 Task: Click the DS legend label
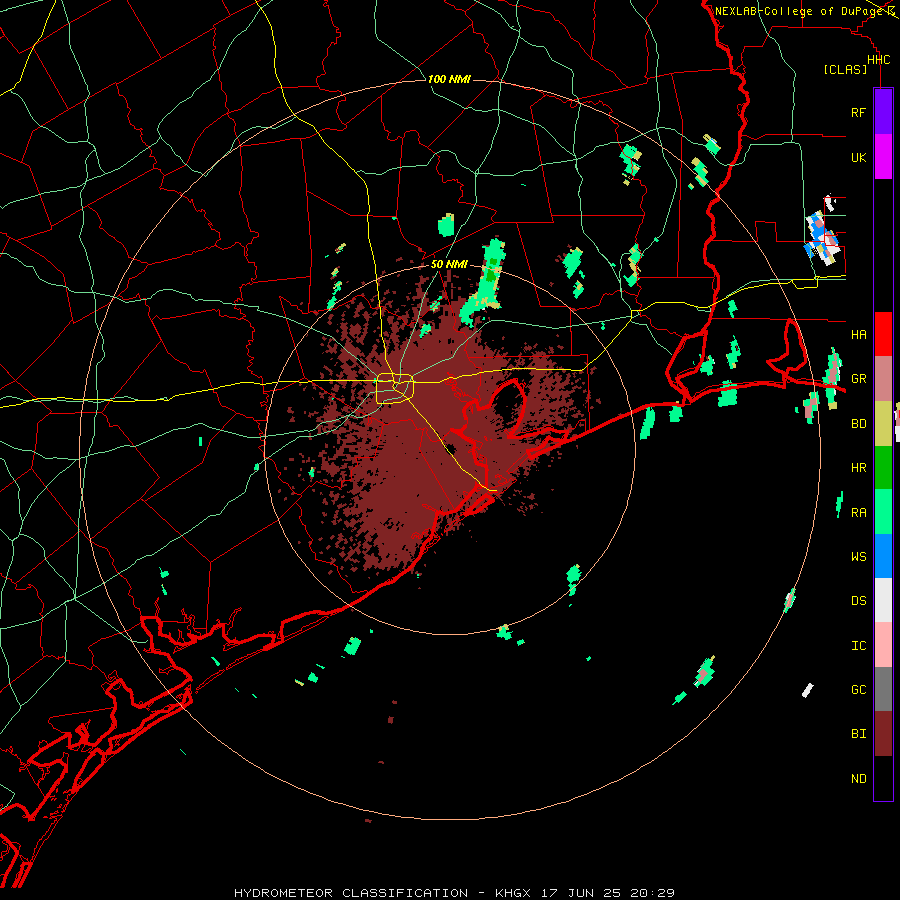858,601
